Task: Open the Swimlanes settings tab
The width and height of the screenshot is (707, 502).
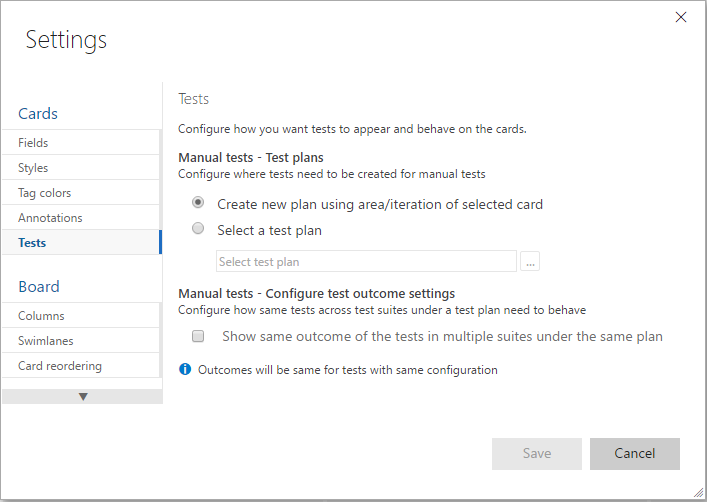Action: [x=81, y=341]
